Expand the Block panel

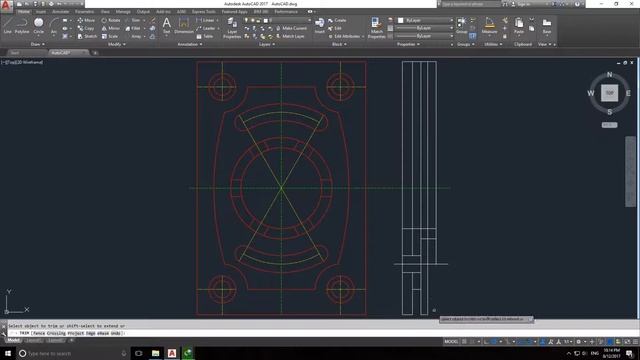pyautogui.click(x=339, y=44)
